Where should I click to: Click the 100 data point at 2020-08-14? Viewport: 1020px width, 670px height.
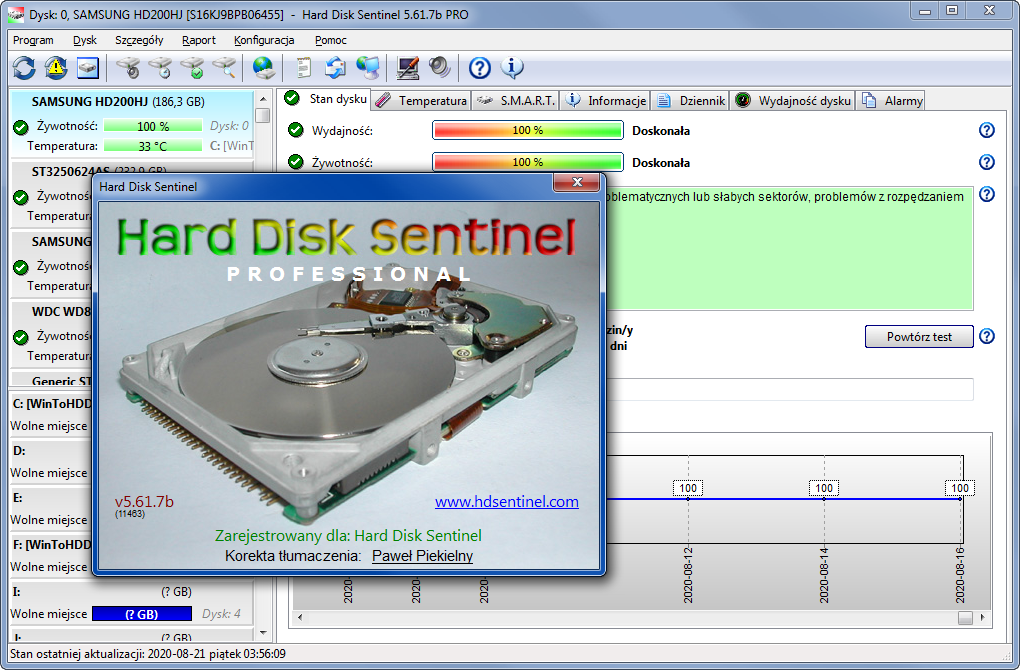824,489
